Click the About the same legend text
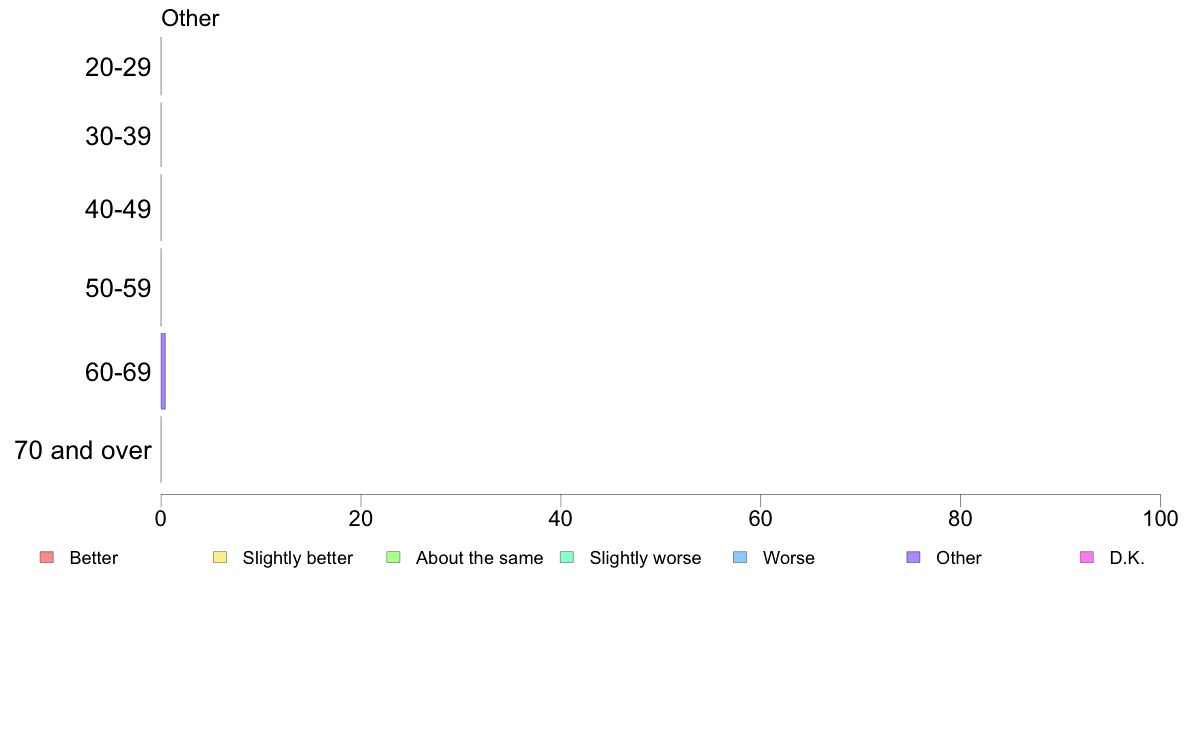The image size is (1188, 736). tap(480, 558)
